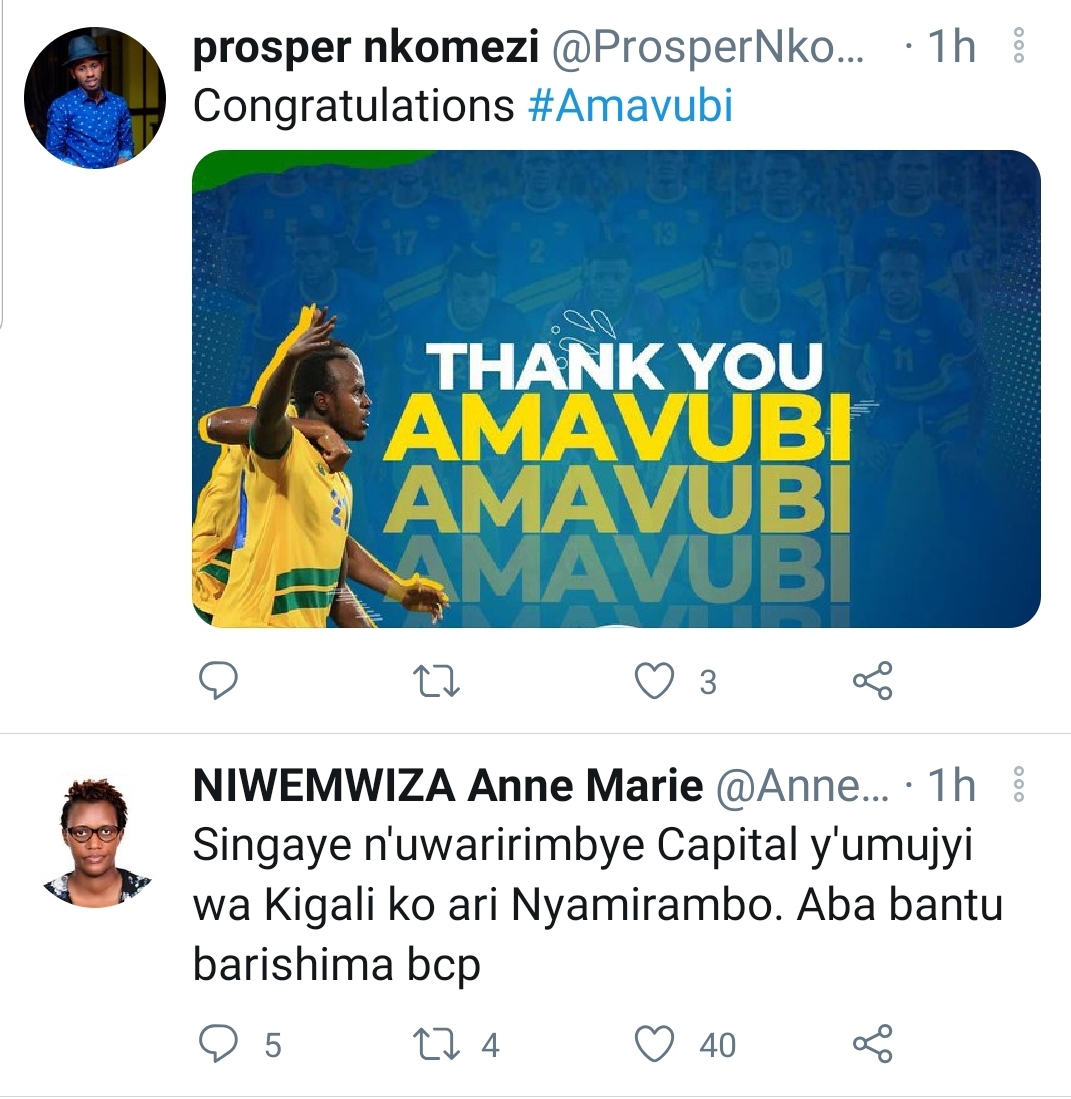Share NIWEMWIZA Anne Marie's tweet
The height and width of the screenshot is (1099, 1071).
click(873, 1044)
